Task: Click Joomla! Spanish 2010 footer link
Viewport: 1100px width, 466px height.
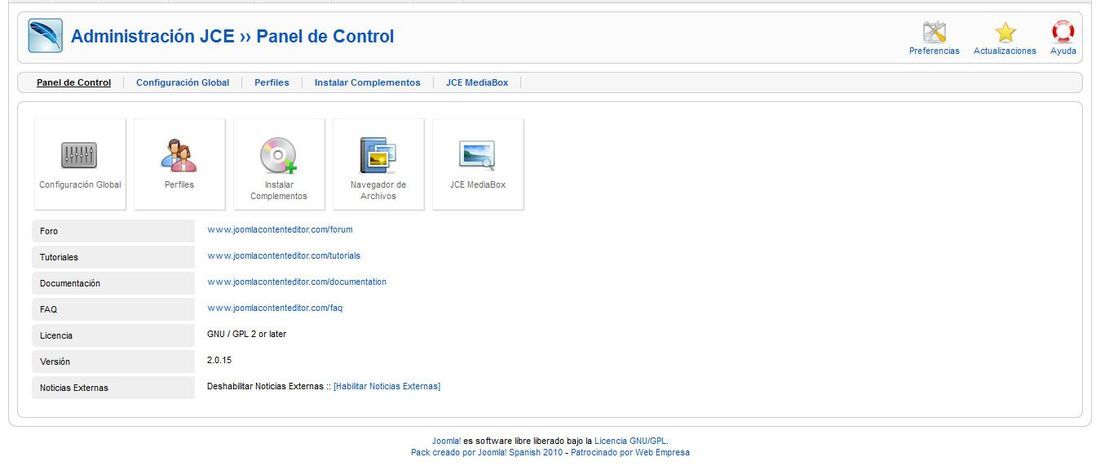Action: coord(519,453)
